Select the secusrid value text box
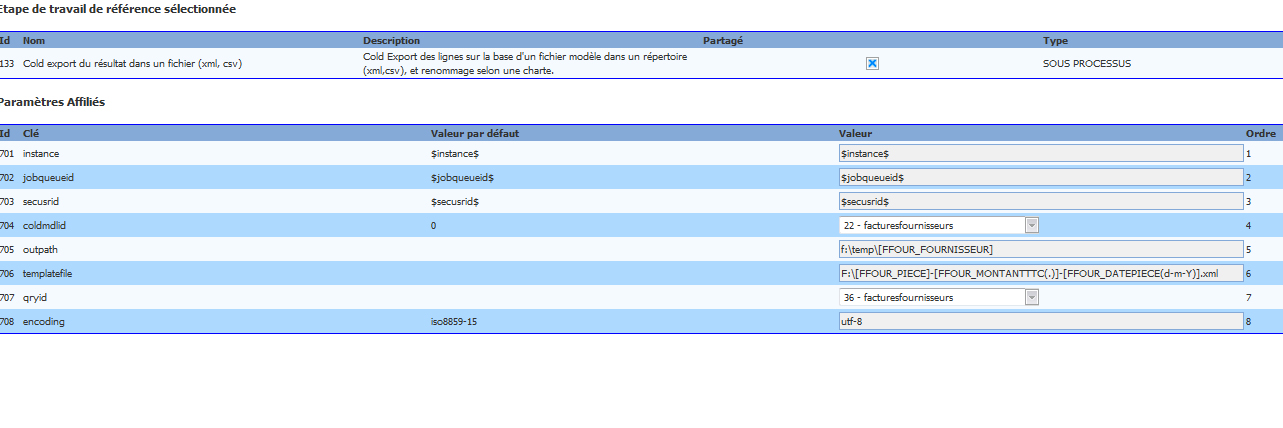This screenshot has width=1283, height=428. click(x=1040, y=201)
